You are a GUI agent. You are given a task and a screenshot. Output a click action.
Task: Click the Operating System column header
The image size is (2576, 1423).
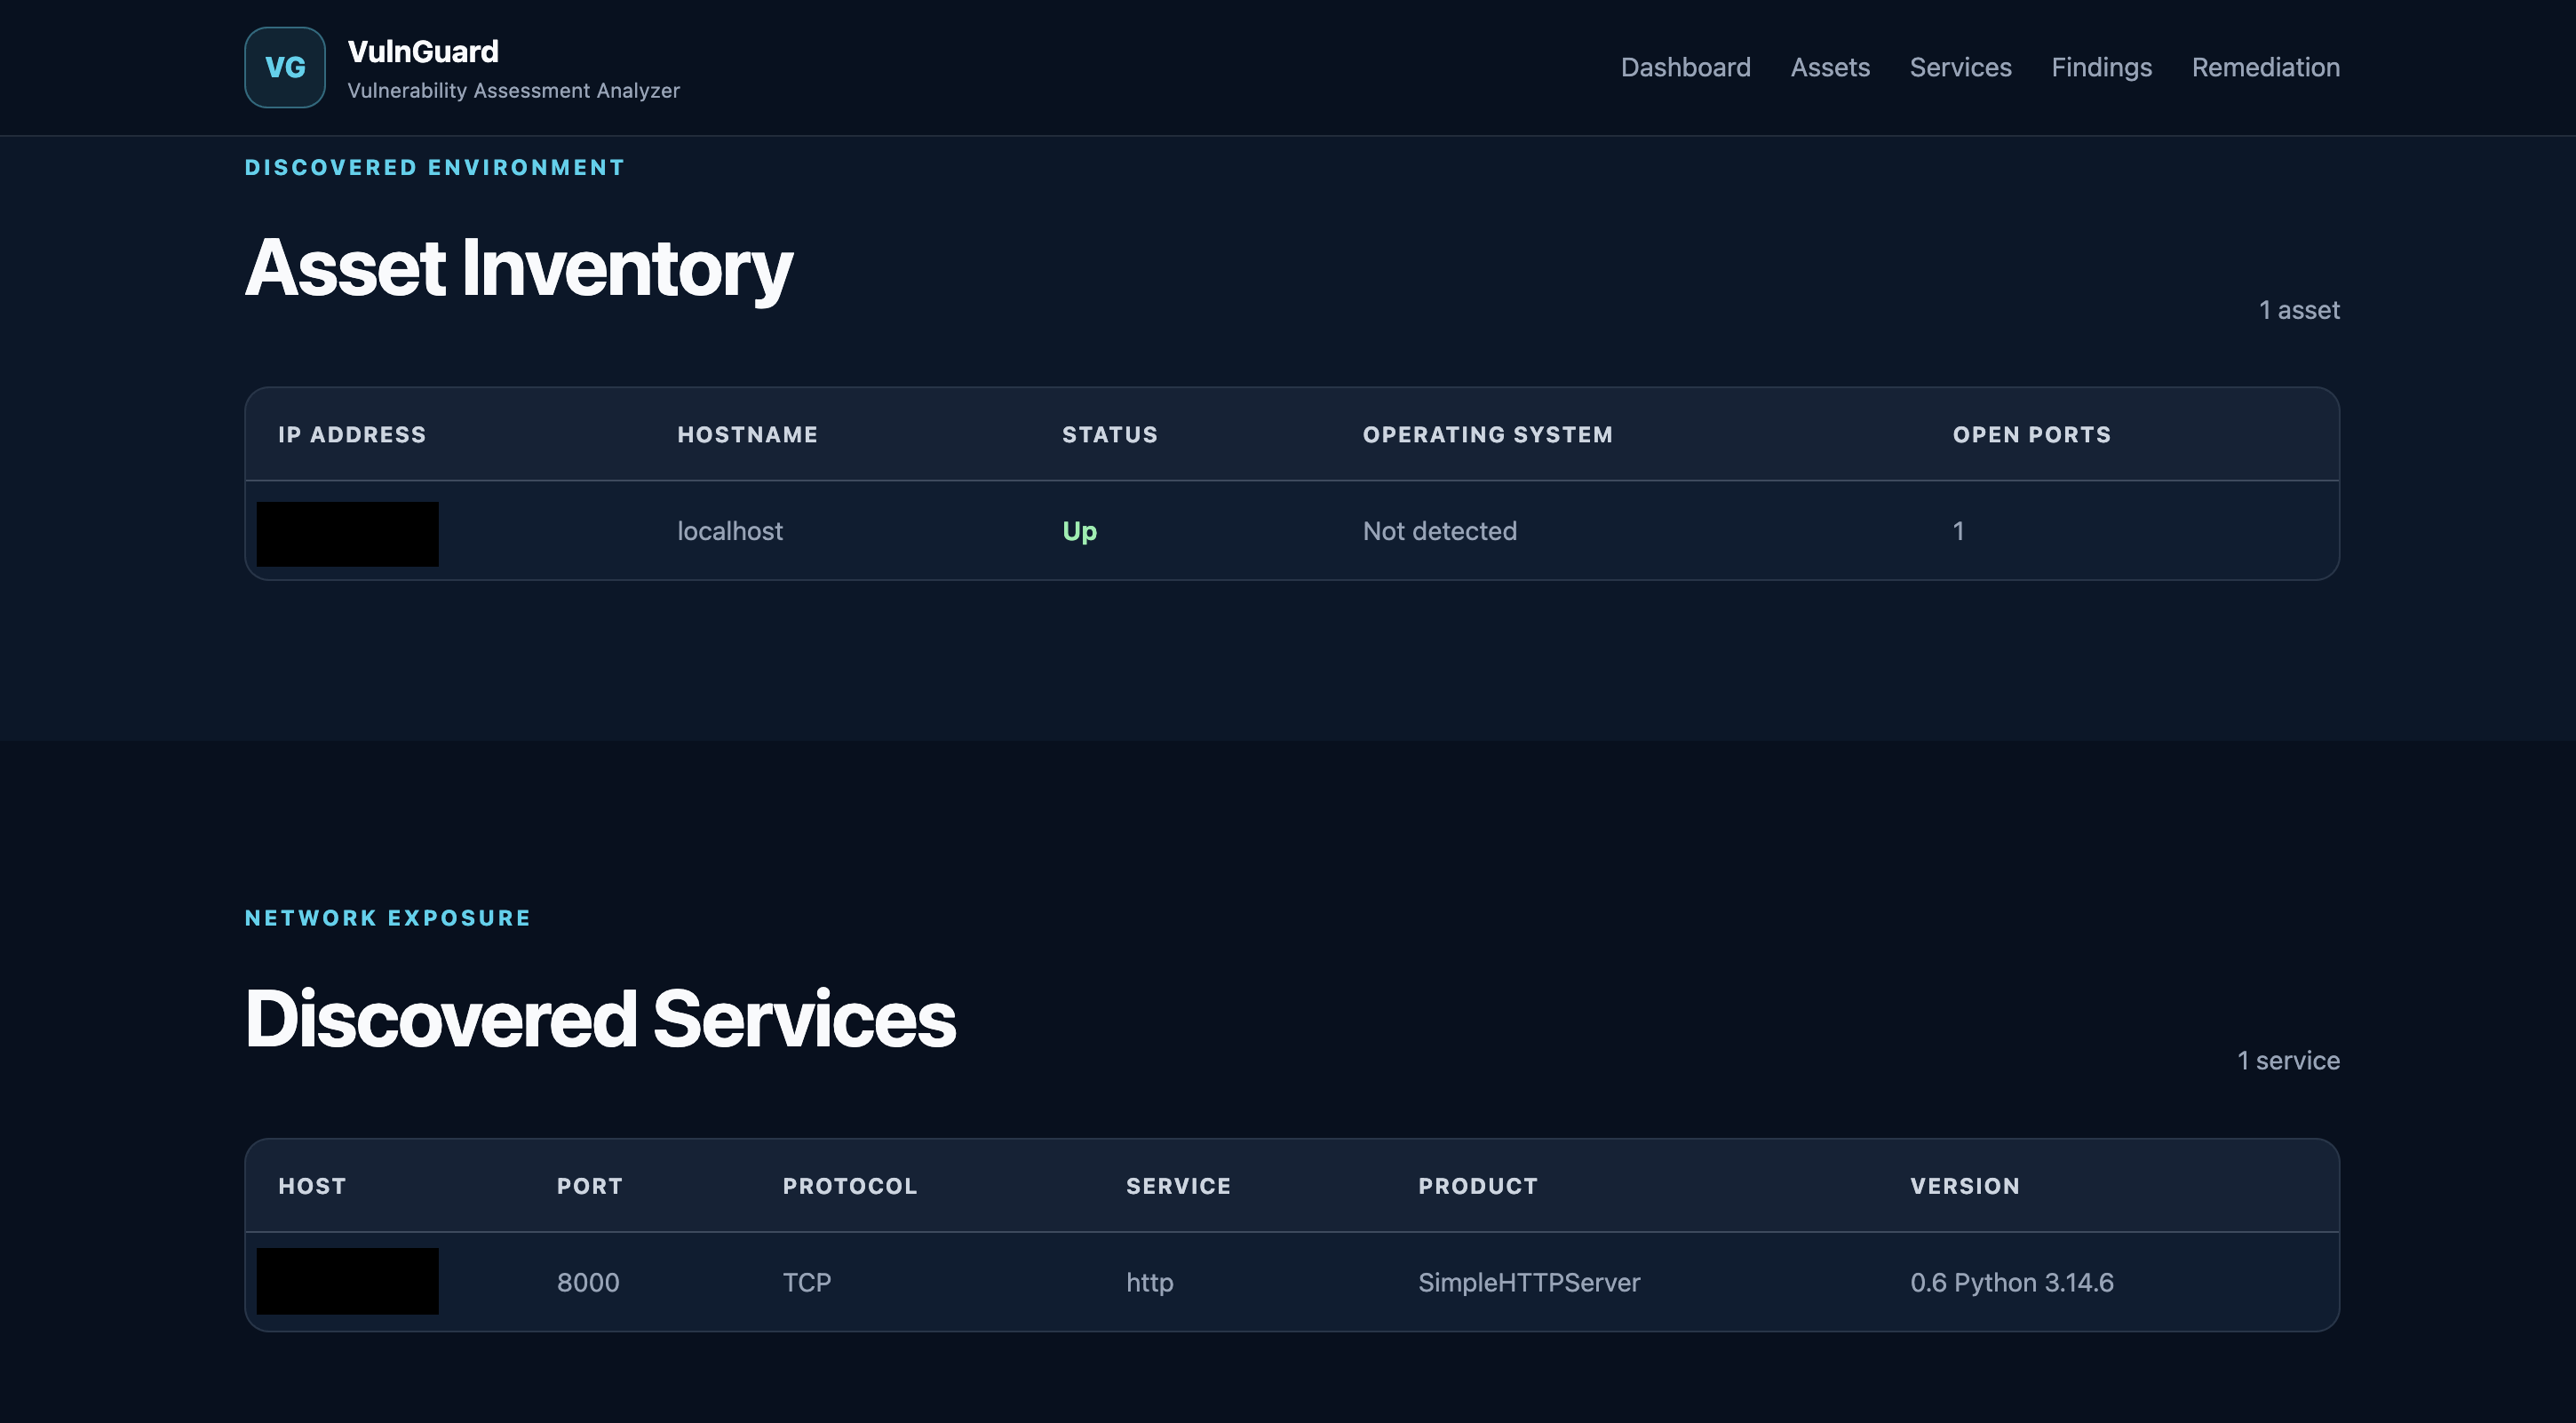pos(1487,434)
